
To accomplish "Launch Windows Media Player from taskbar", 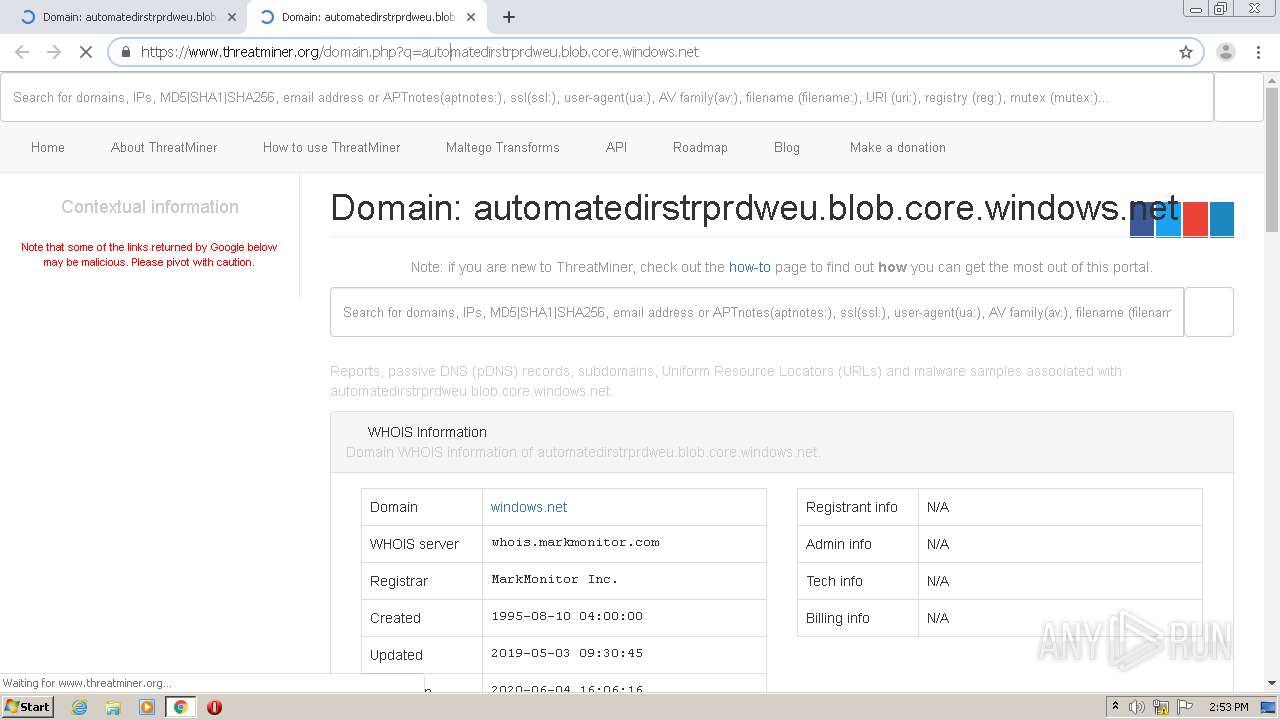I will pyautogui.click(x=147, y=707).
